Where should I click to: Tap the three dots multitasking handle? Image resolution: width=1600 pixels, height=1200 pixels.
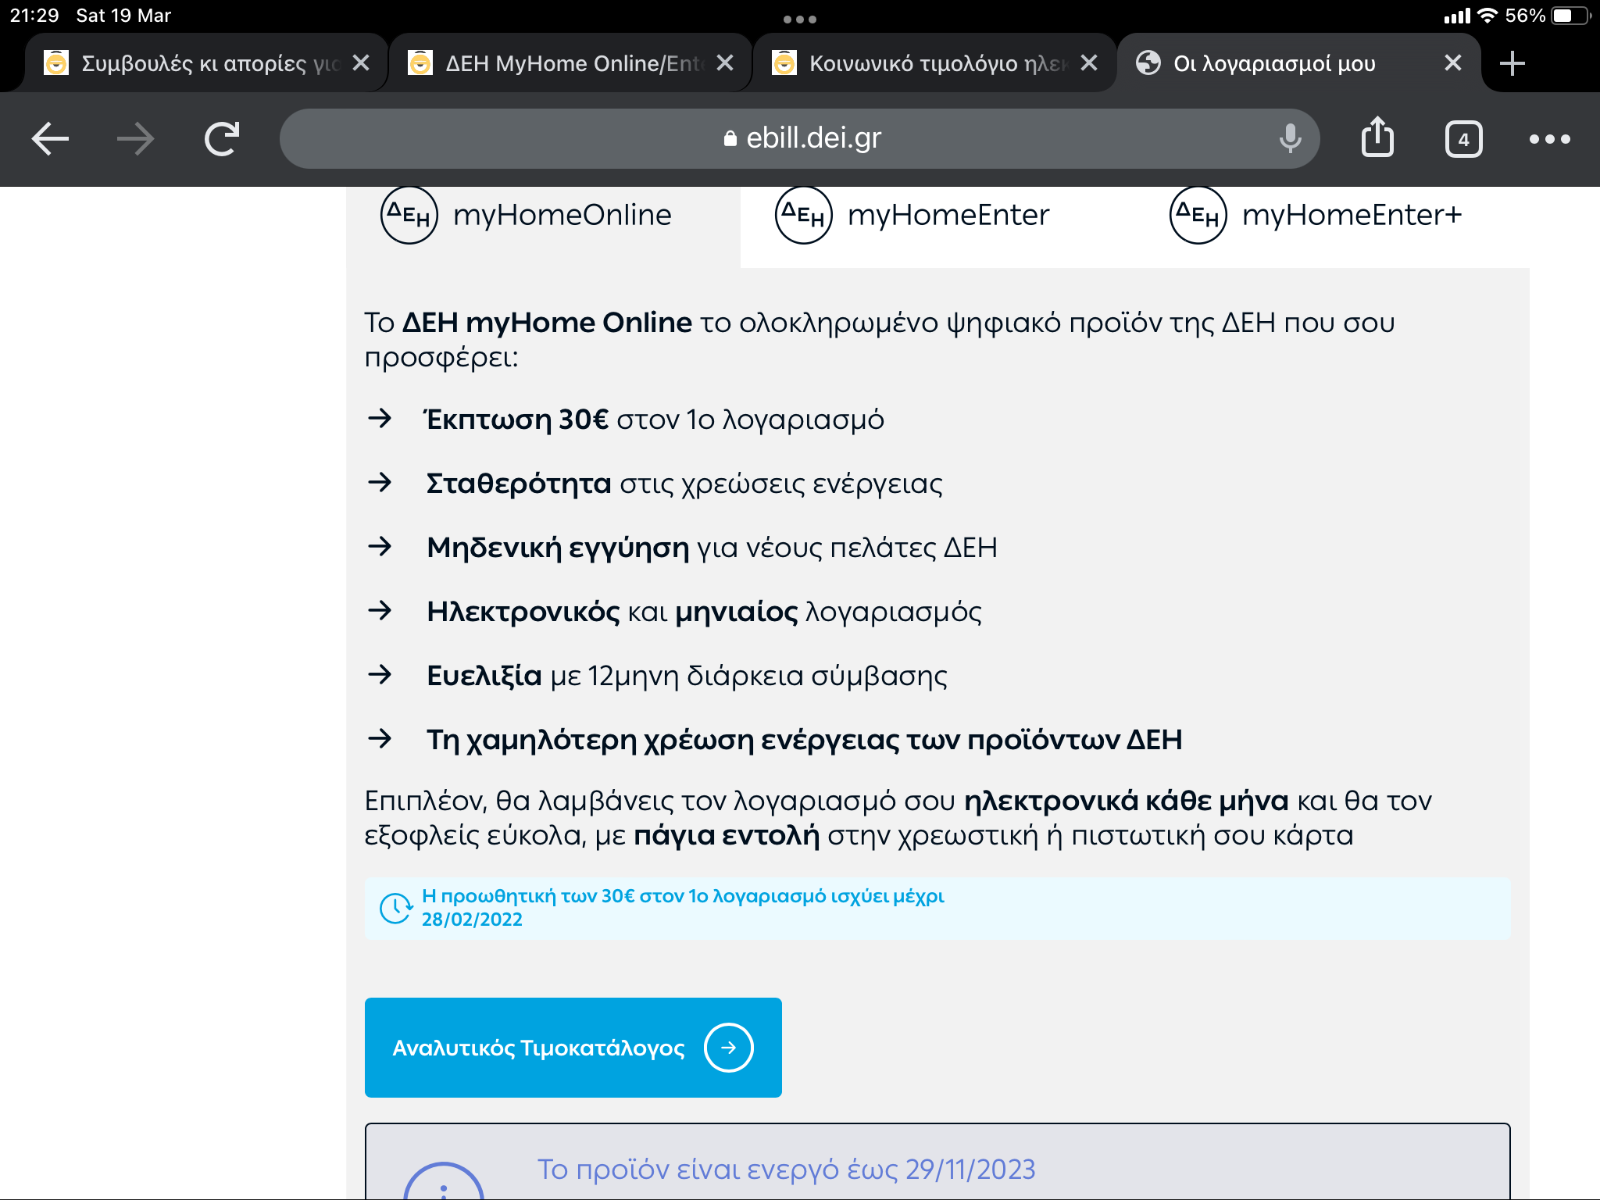coord(800,19)
